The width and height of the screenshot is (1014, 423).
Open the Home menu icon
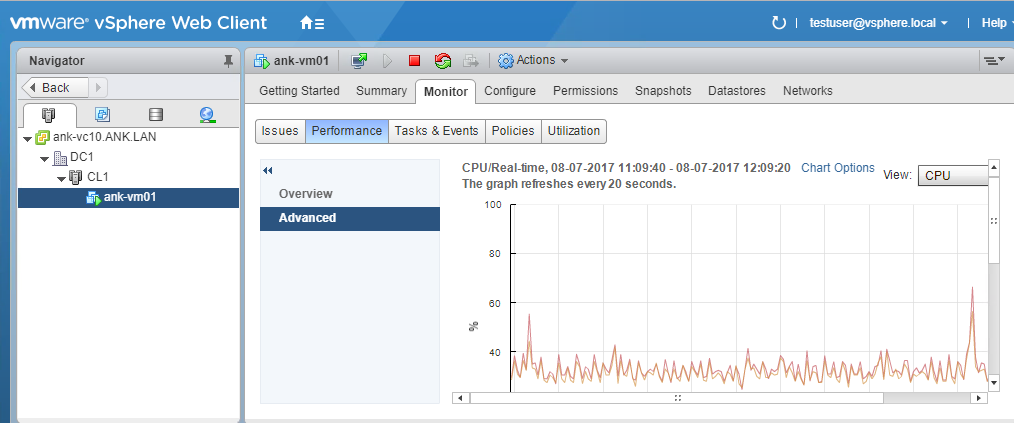point(312,23)
